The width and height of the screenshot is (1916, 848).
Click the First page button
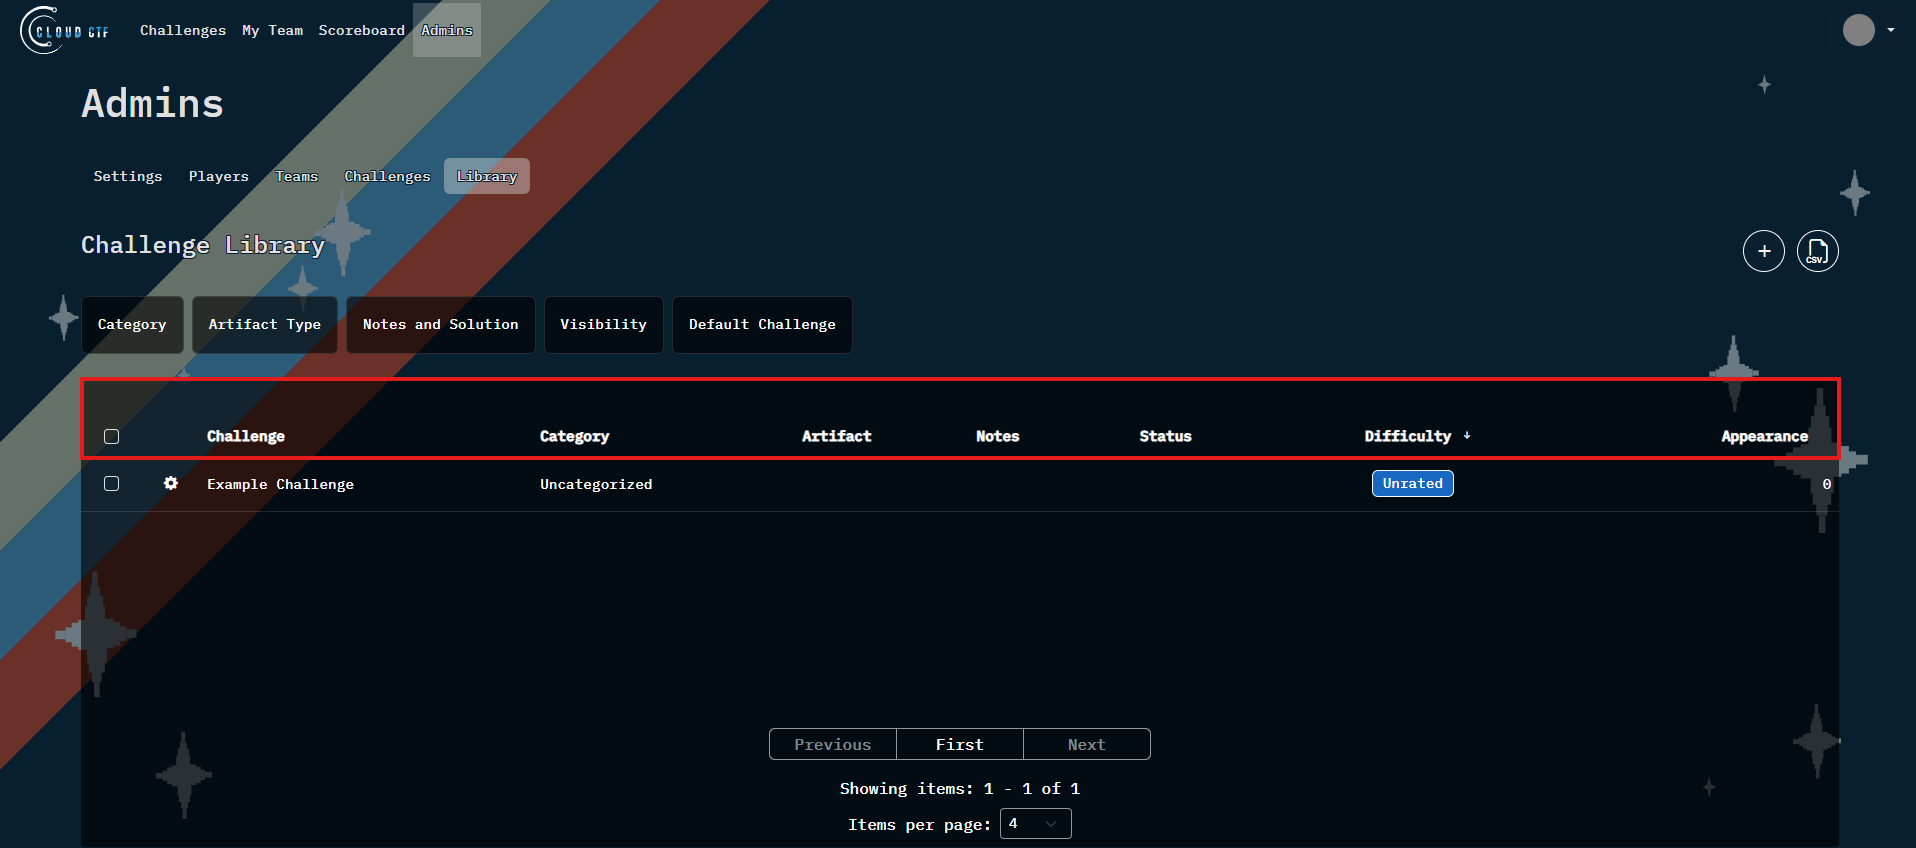[959, 744]
